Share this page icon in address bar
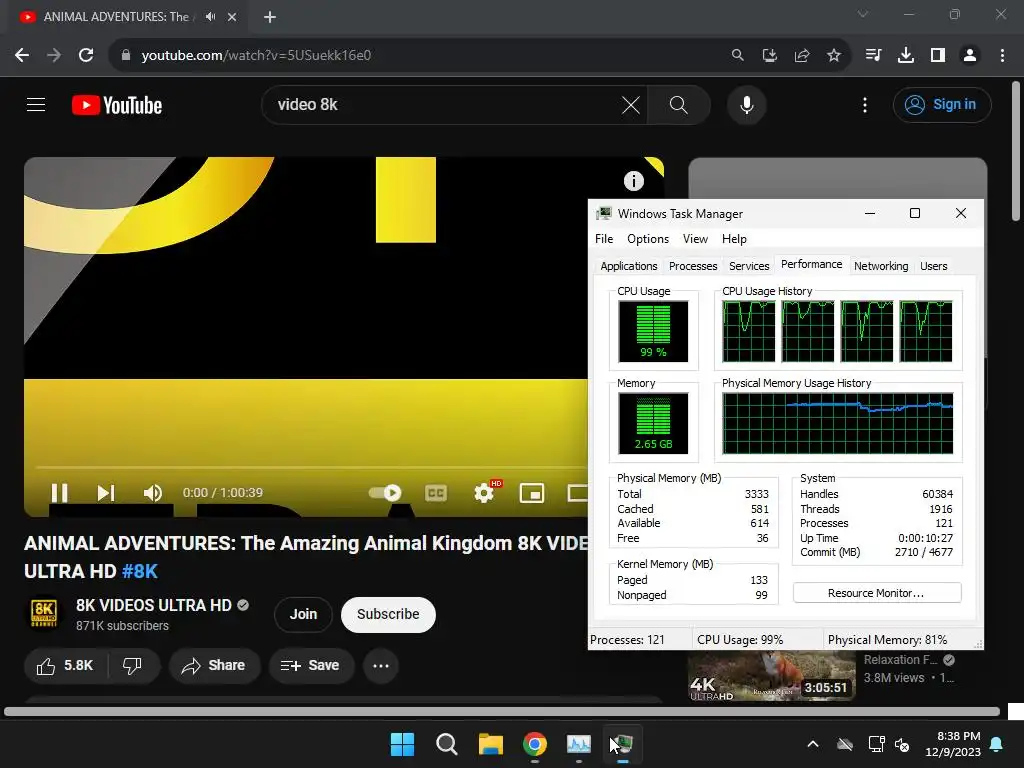This screenshot has height=768, width=1024. (x=801, y=55)
